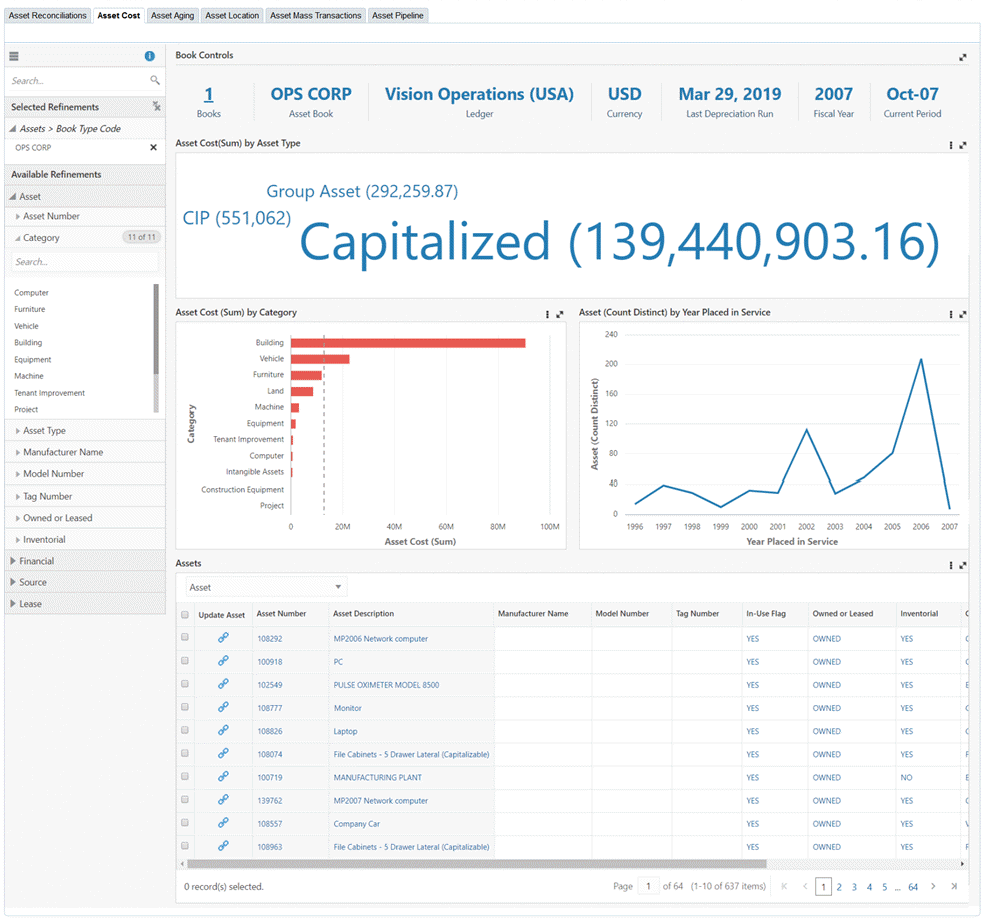982x921 pixels.
Task: Click update link icon for asset 108074
Action: pyautogui.click(x=223, y=754)
